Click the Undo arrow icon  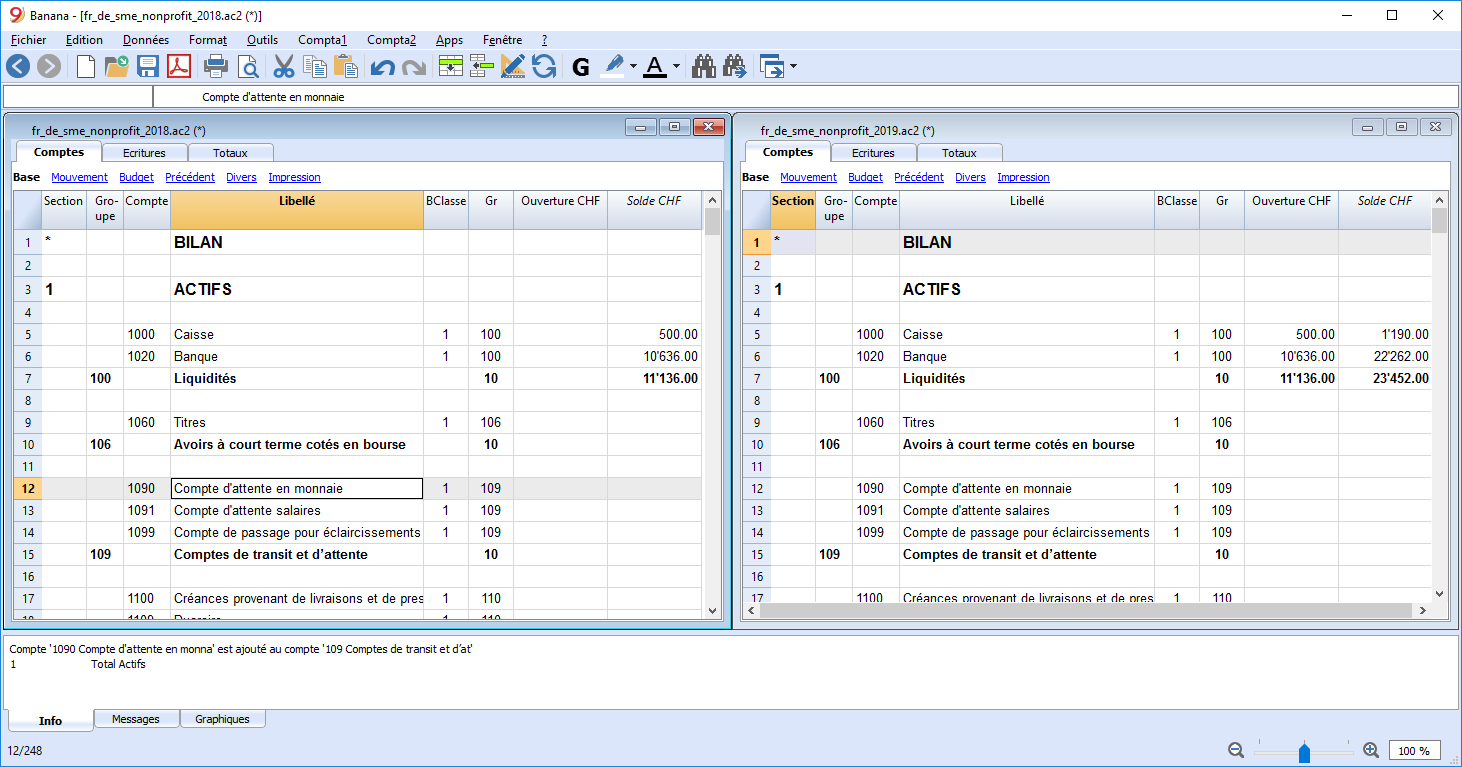pos(382,67)
